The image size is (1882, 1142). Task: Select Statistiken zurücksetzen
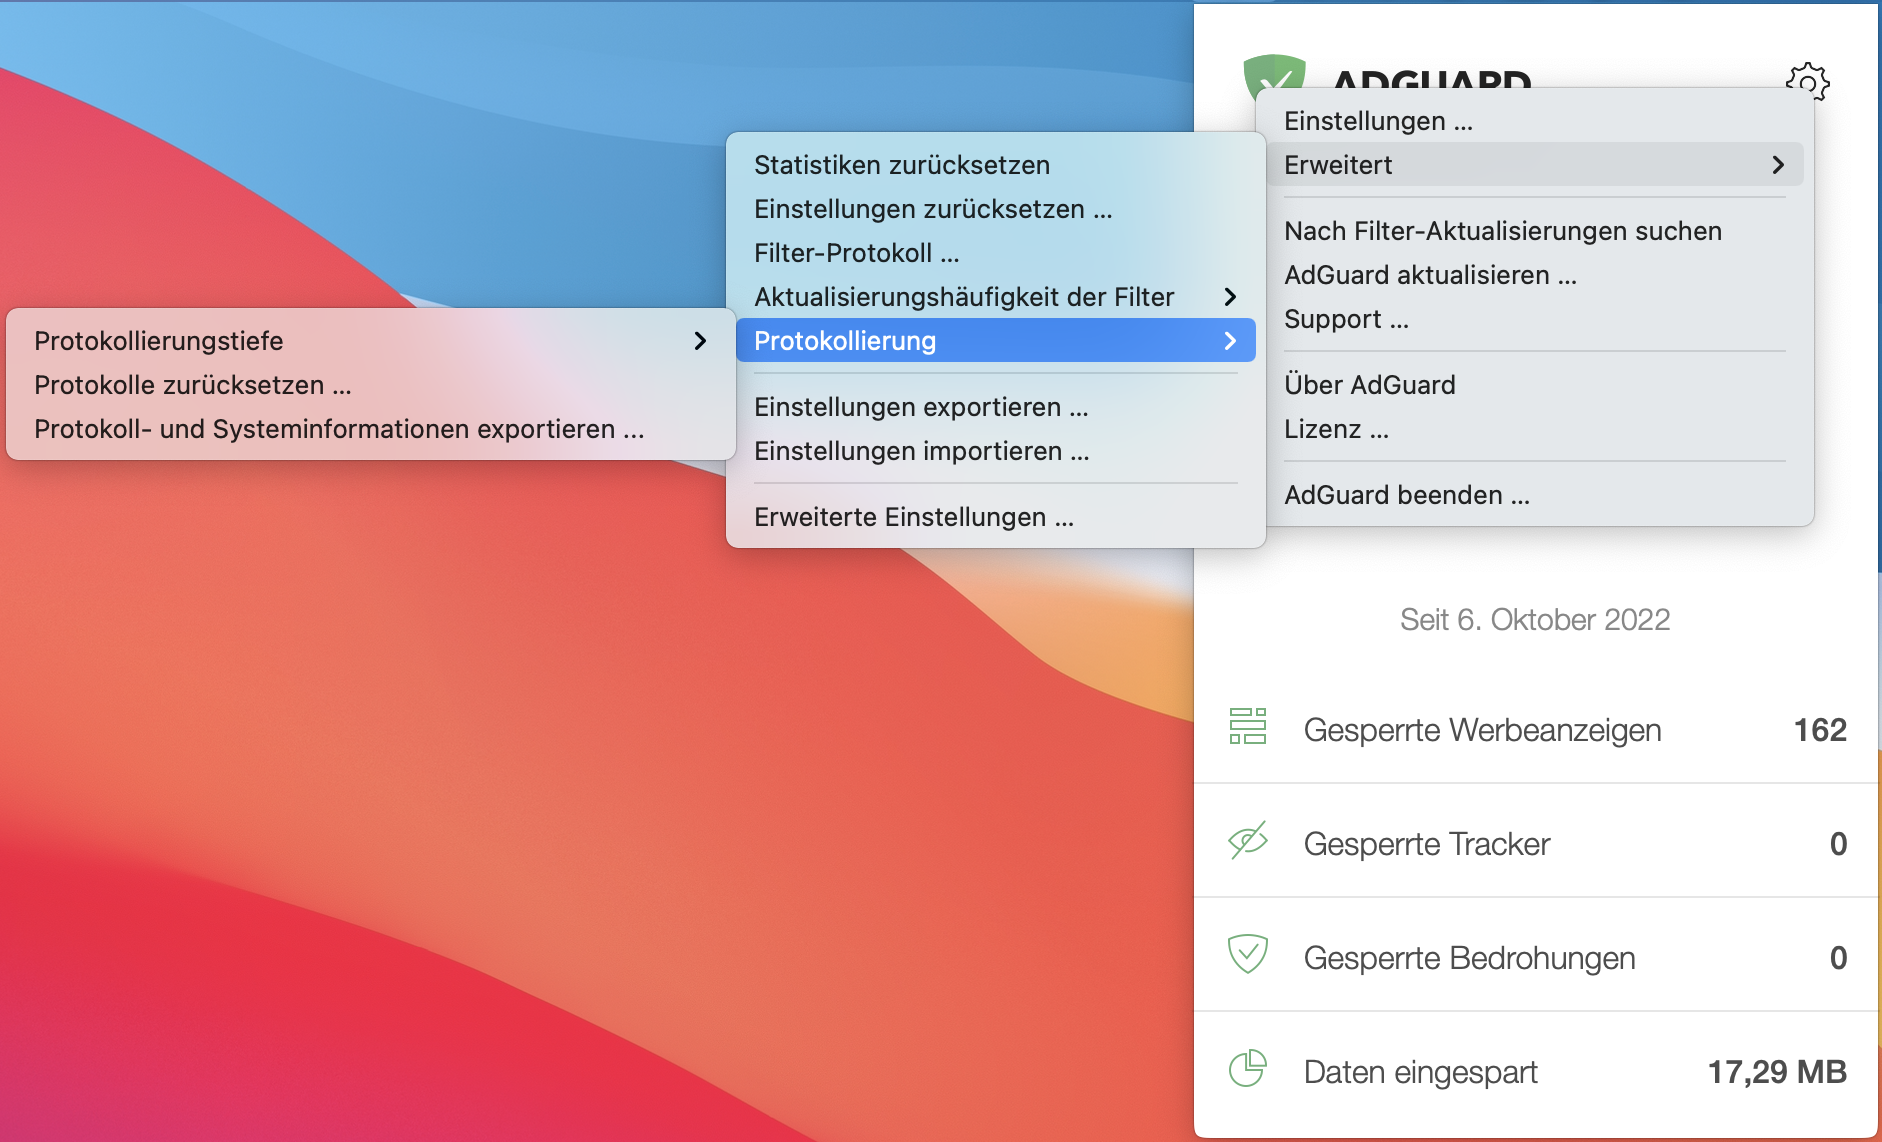click(996, 165)
